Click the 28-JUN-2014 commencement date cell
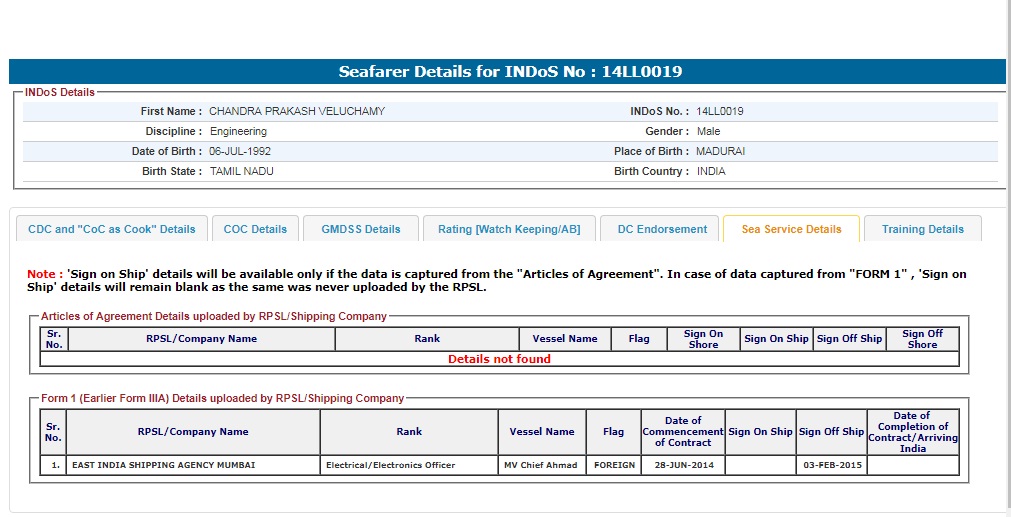Image resolution: width=1011 pixels, height=517 pixels. (683, 466)
